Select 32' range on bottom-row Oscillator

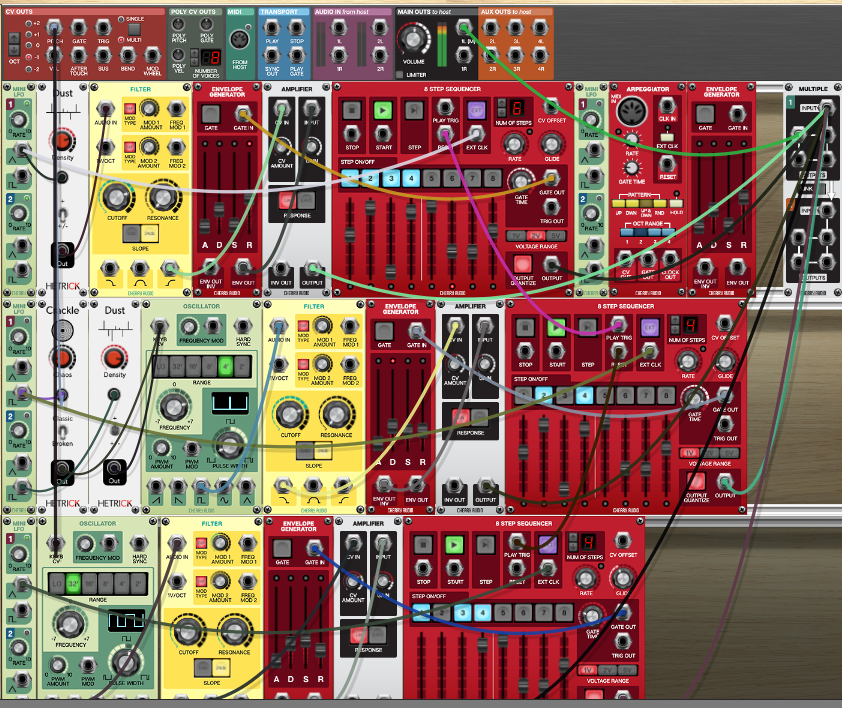[72, 584]
